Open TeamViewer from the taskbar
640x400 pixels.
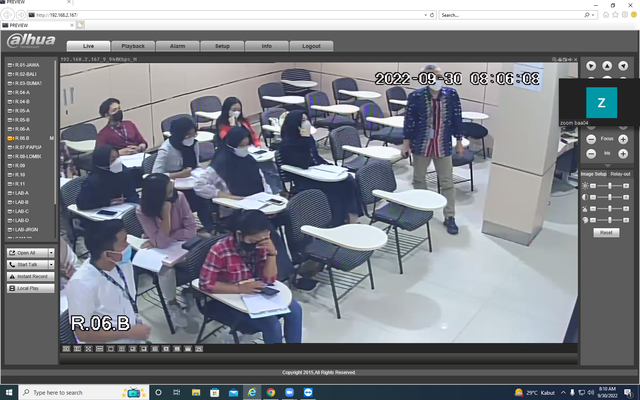click(x=308, y=392)
